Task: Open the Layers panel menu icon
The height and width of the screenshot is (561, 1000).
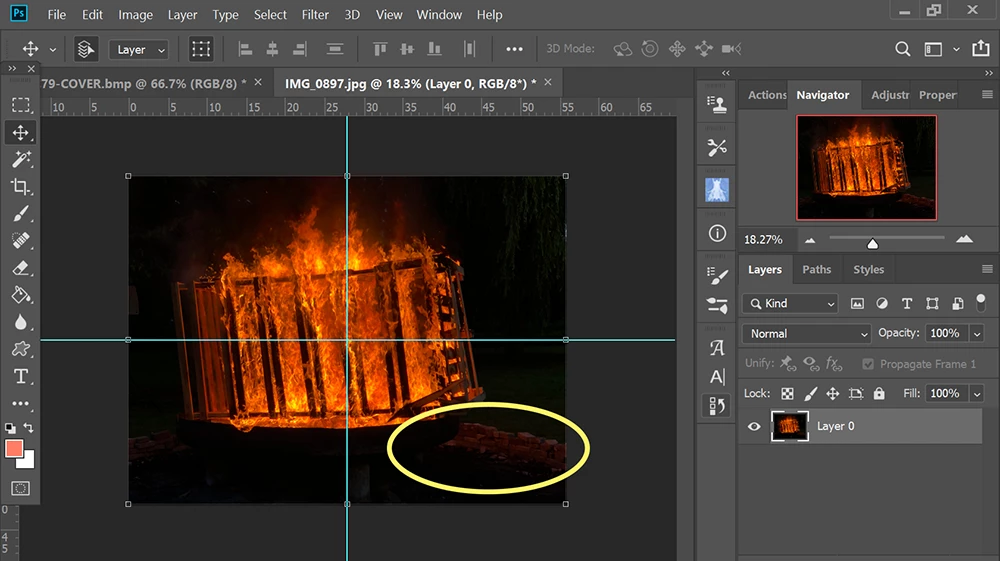Action: click(987, 269)
